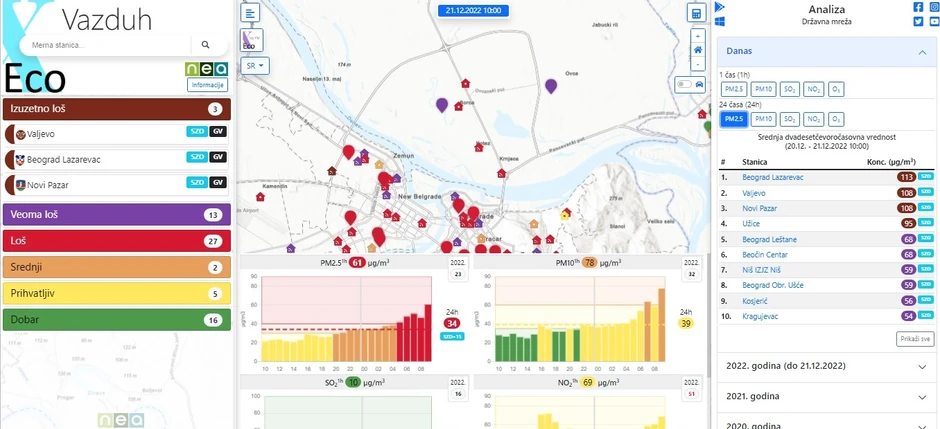Select 1h SO2 pollutant filter

790,90
